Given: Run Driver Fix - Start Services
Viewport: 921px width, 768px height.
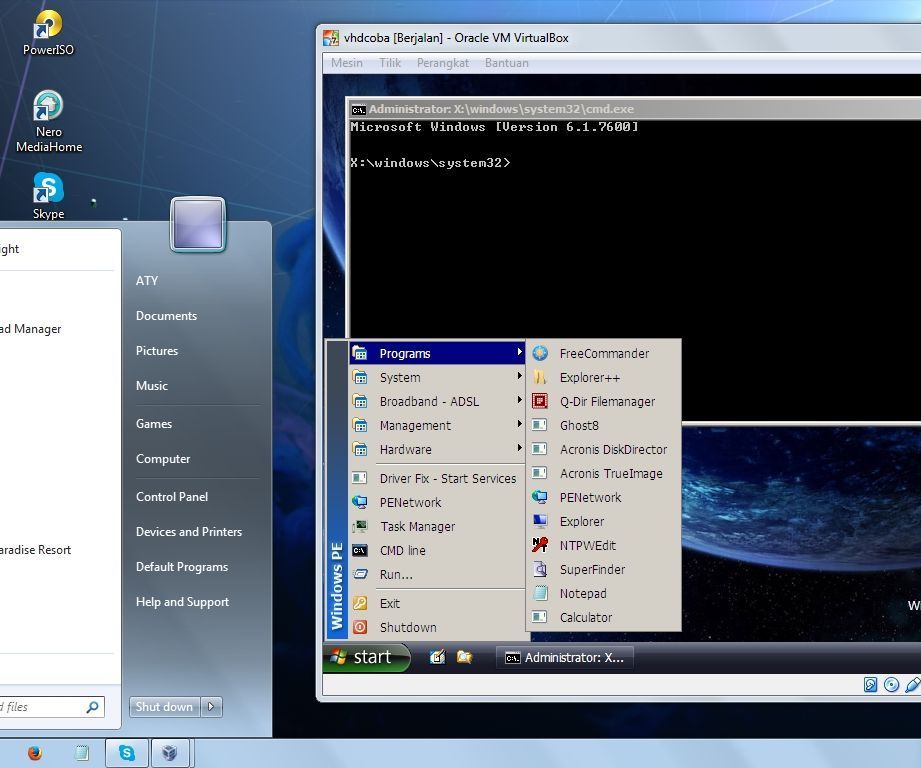Looking at the screenshot, I should tap(436, 479).
